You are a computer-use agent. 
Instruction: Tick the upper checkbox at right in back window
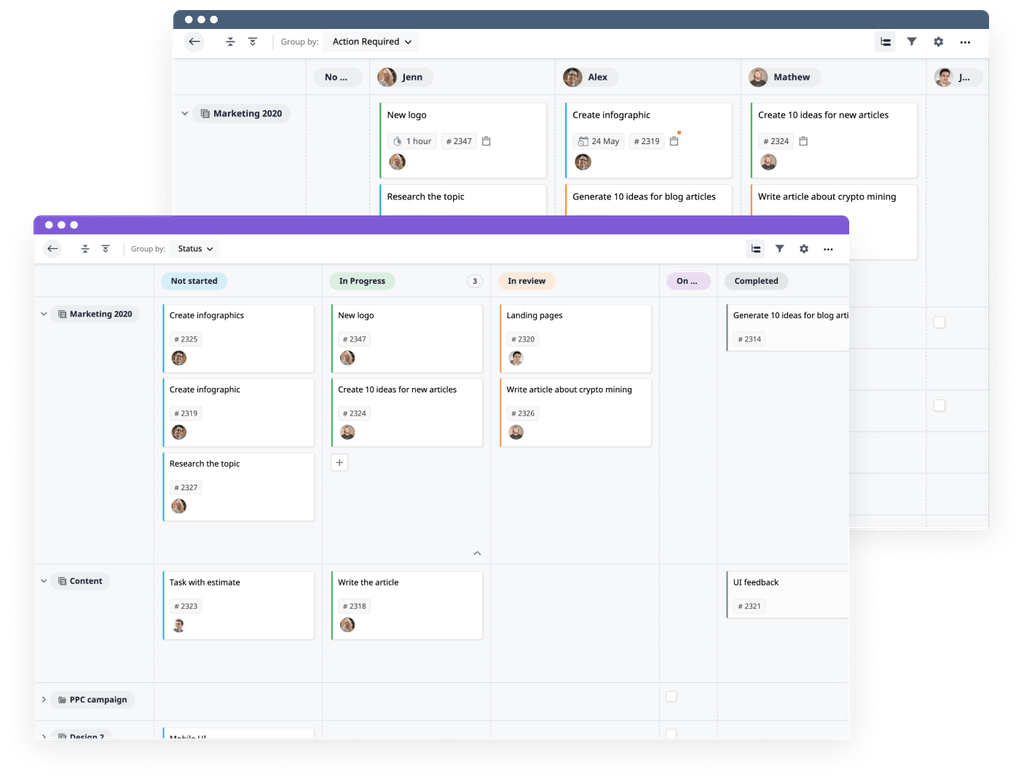pyautogui.click(x=939, y=323)
